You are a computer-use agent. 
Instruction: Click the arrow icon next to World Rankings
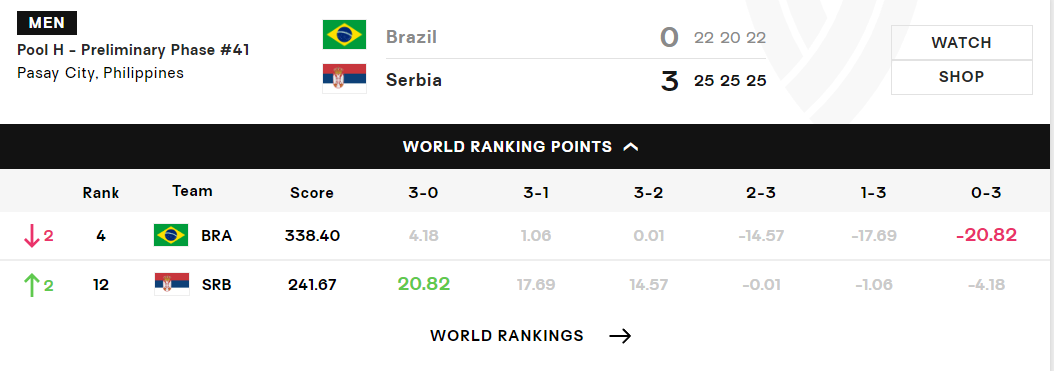(x=620, y=335)
